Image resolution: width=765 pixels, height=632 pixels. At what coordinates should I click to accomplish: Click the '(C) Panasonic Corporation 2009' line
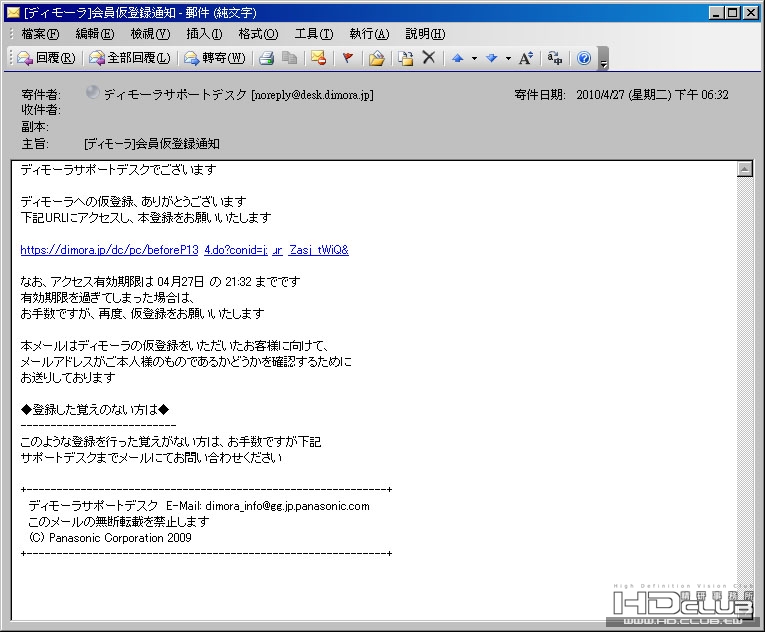[110, 538]
